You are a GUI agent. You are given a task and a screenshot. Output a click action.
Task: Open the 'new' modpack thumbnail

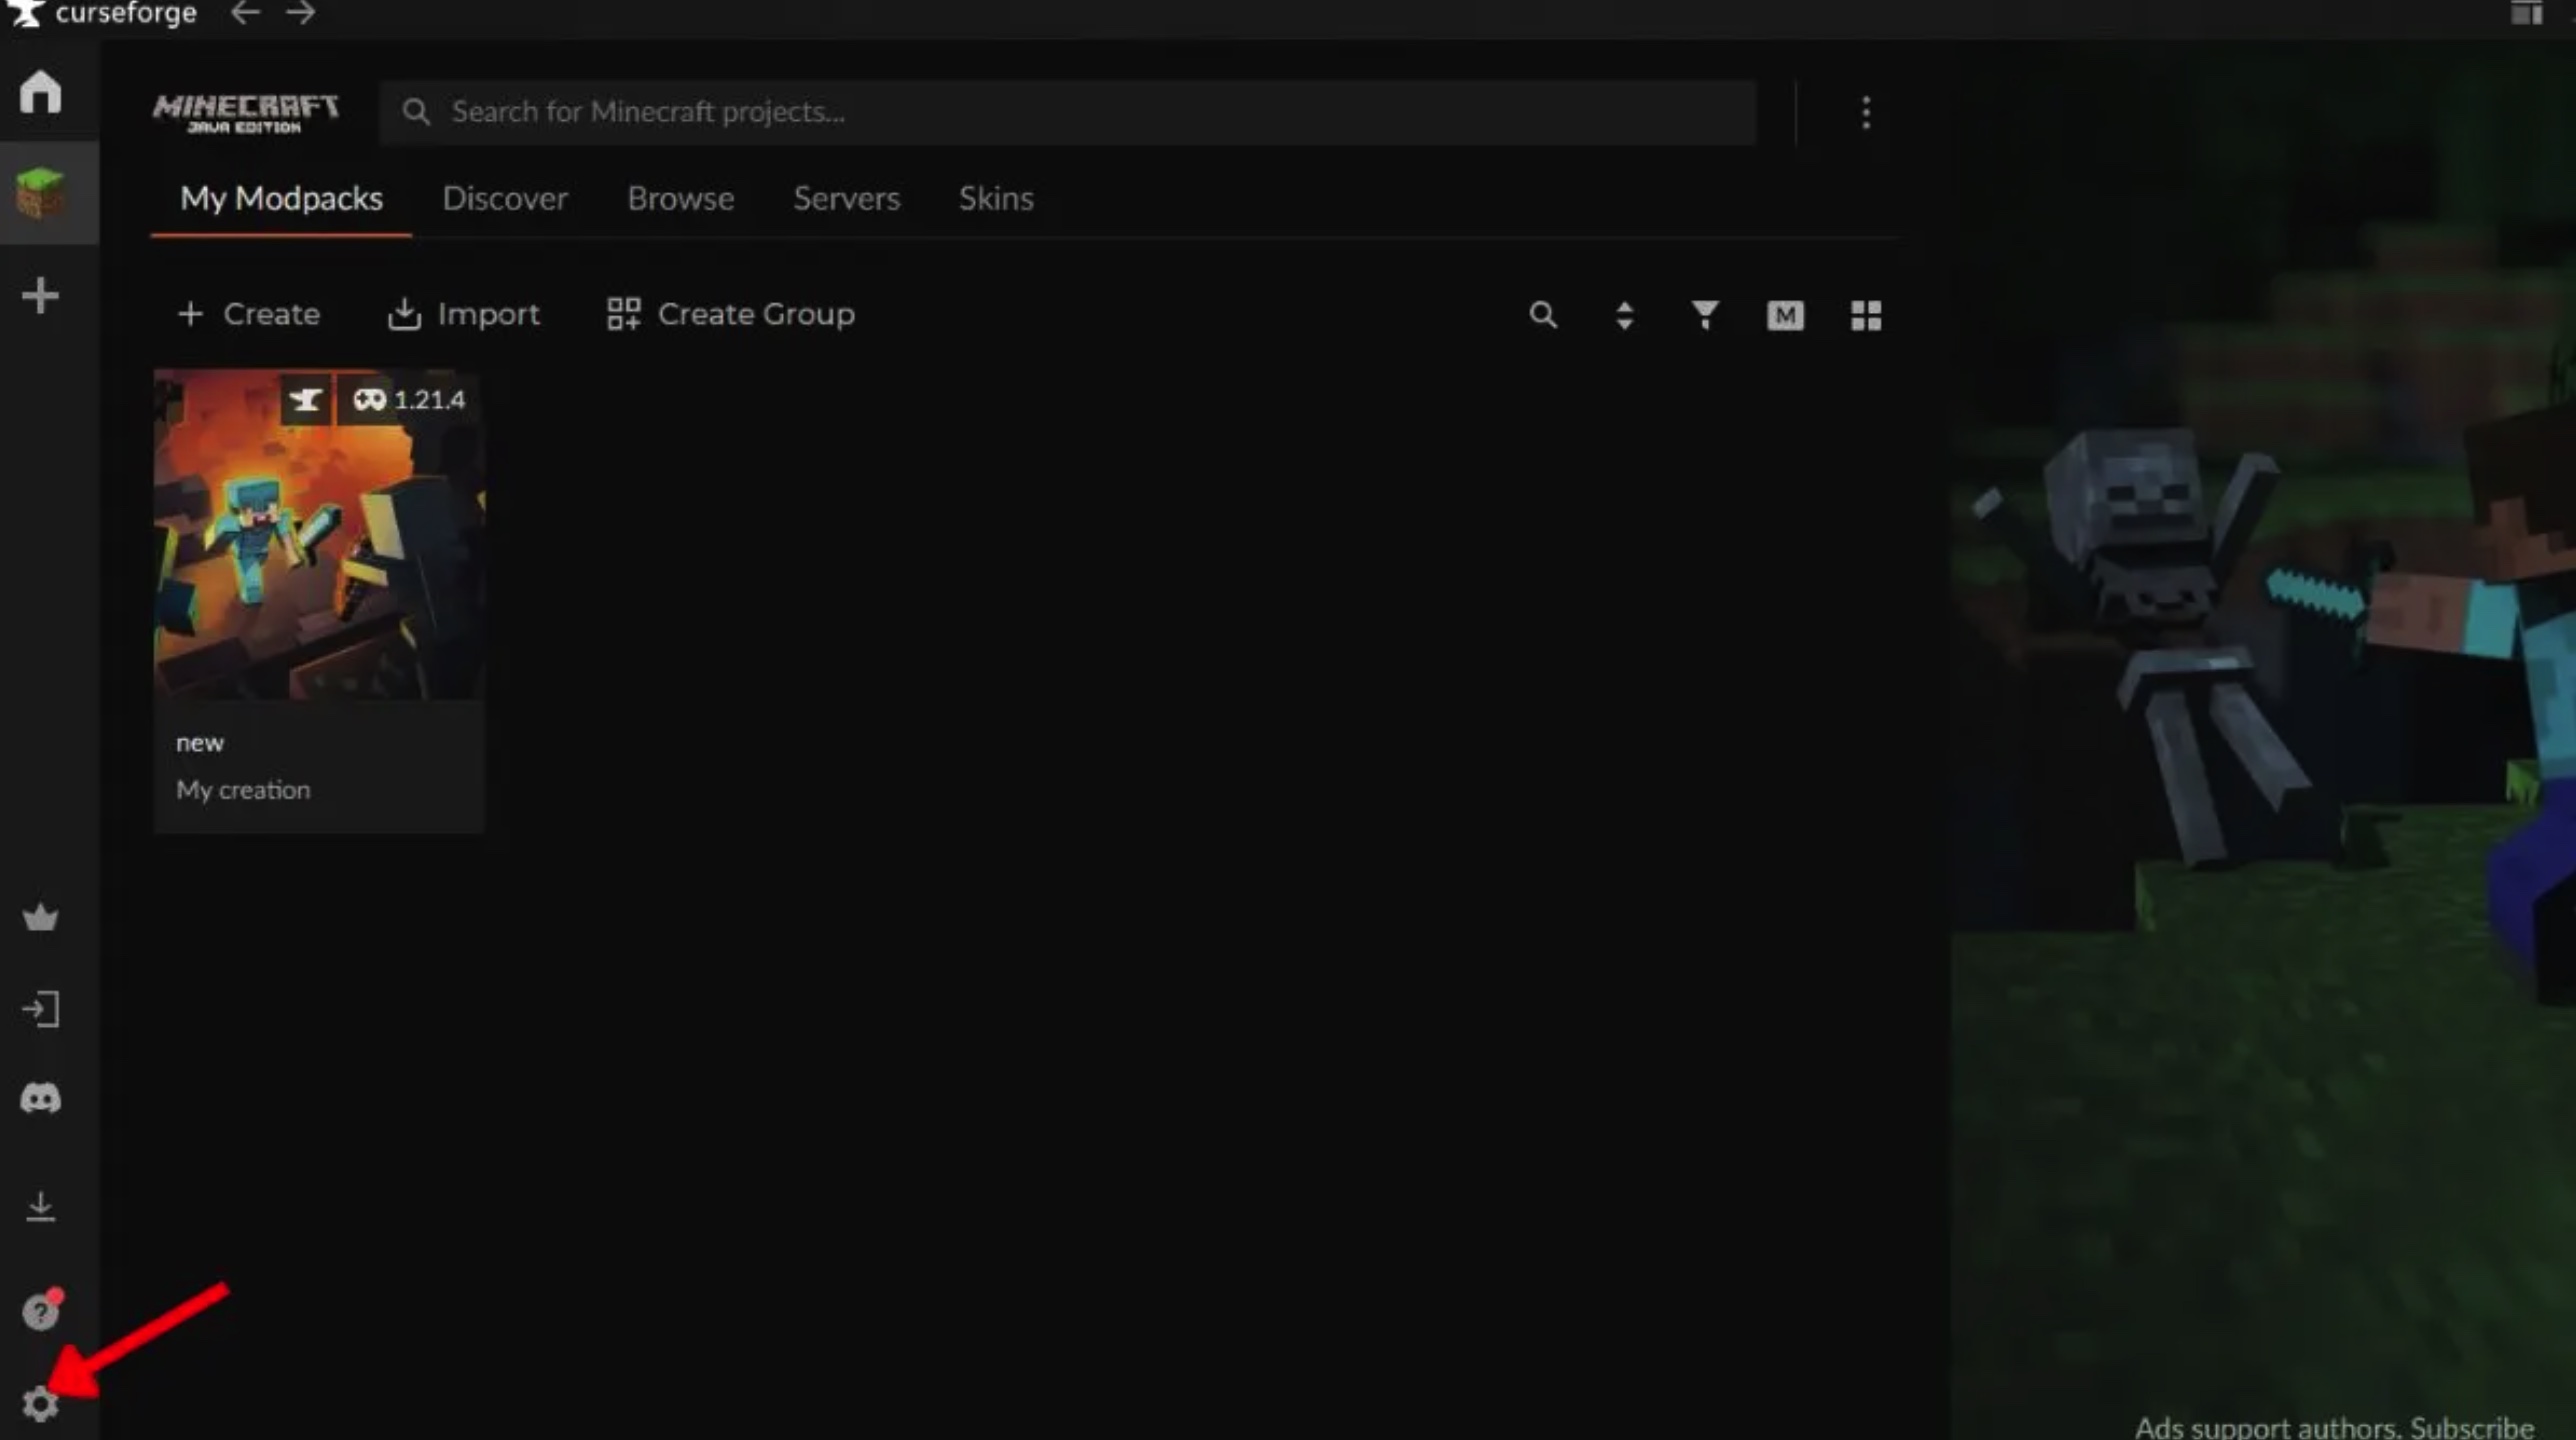point(319,534)
